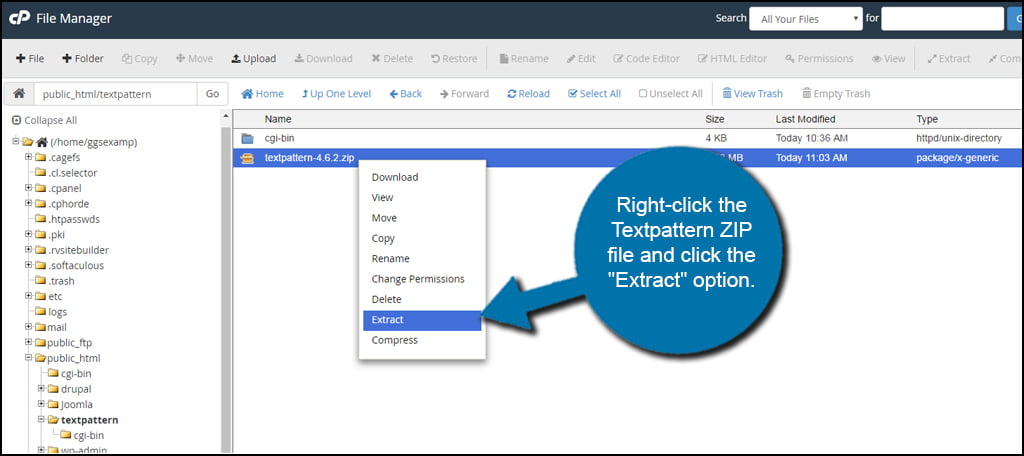Expand the .cpanel folder
This screenshot has height=456, width=1024.
[28, 188]
